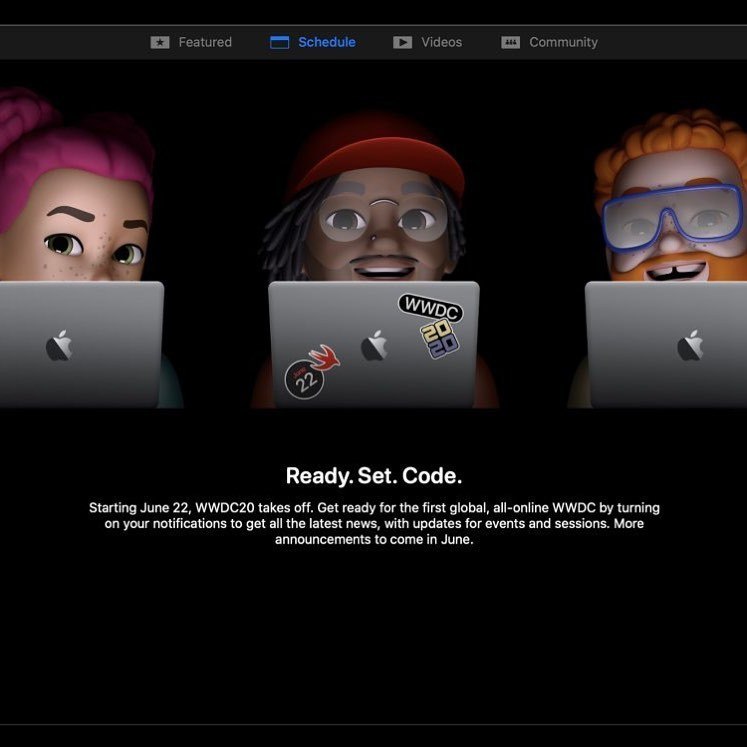The image size is (747, 747).
Task: Click the text 'Starting June 22, WWDC20 takes off'
Action: tap(202, 508)
